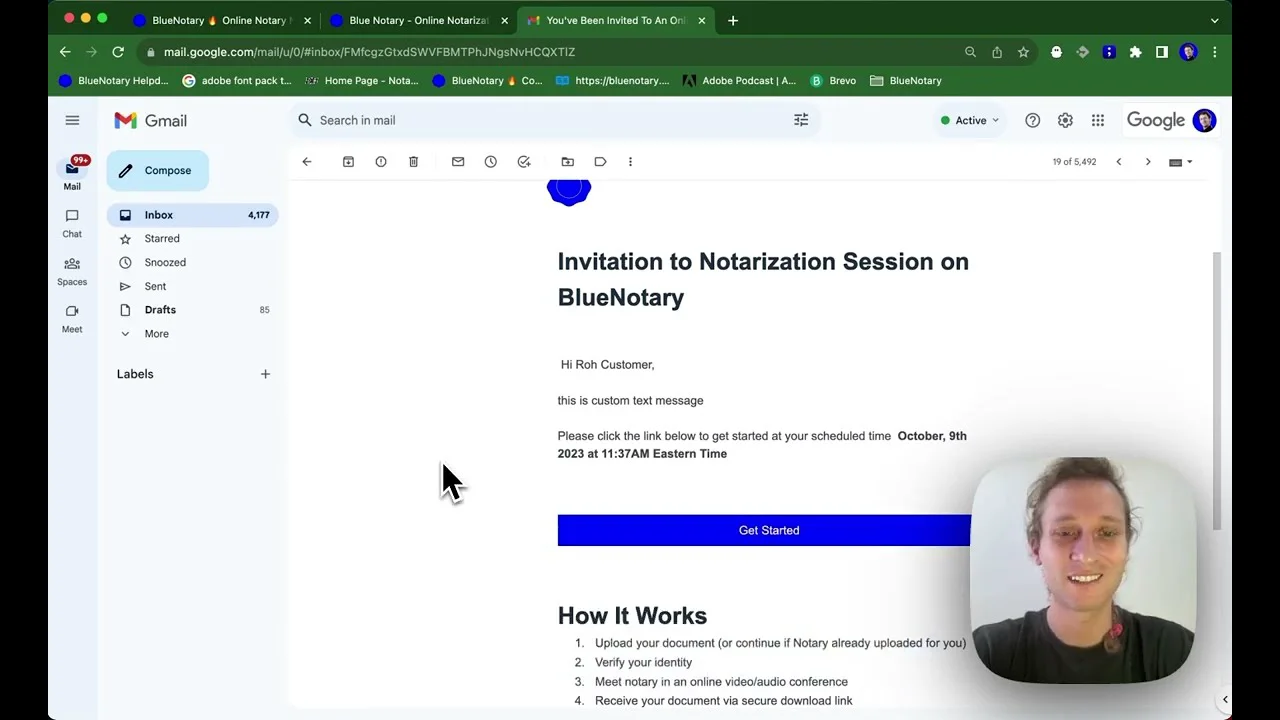Switch to the first BlueNotary browser tab
Image resolution: width=1280 pixels, height=720 pixels.
[218, 20]
